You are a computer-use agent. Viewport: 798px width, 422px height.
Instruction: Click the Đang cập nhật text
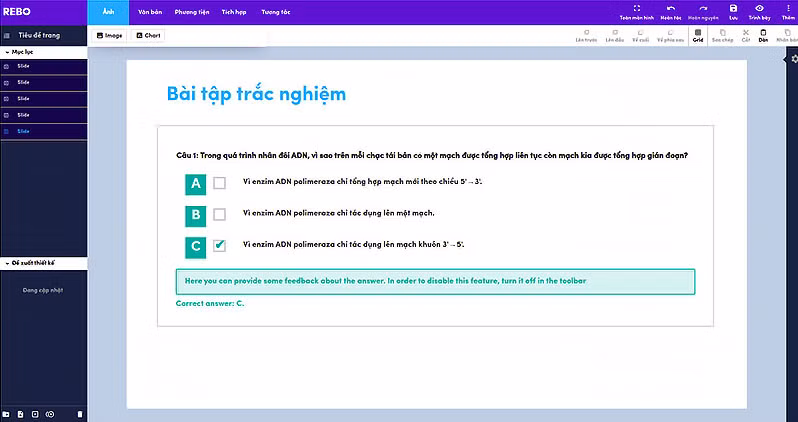pos(43,290)
